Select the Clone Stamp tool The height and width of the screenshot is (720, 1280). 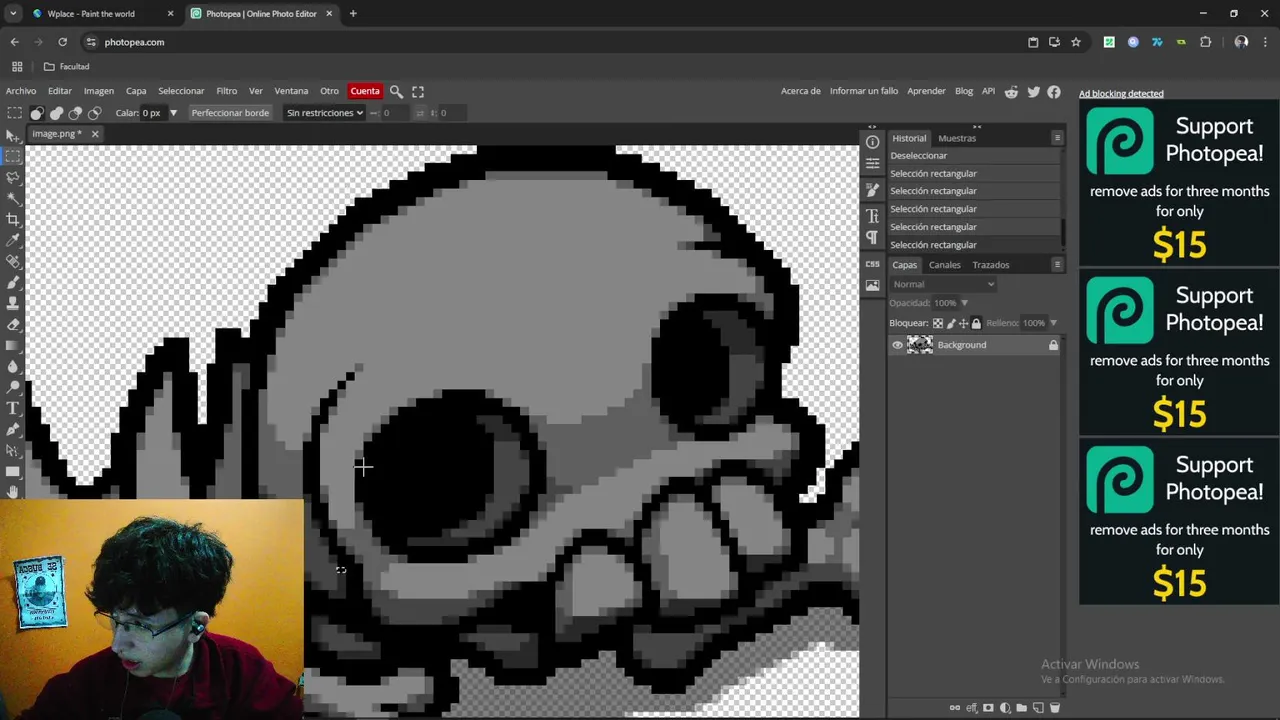13,303
